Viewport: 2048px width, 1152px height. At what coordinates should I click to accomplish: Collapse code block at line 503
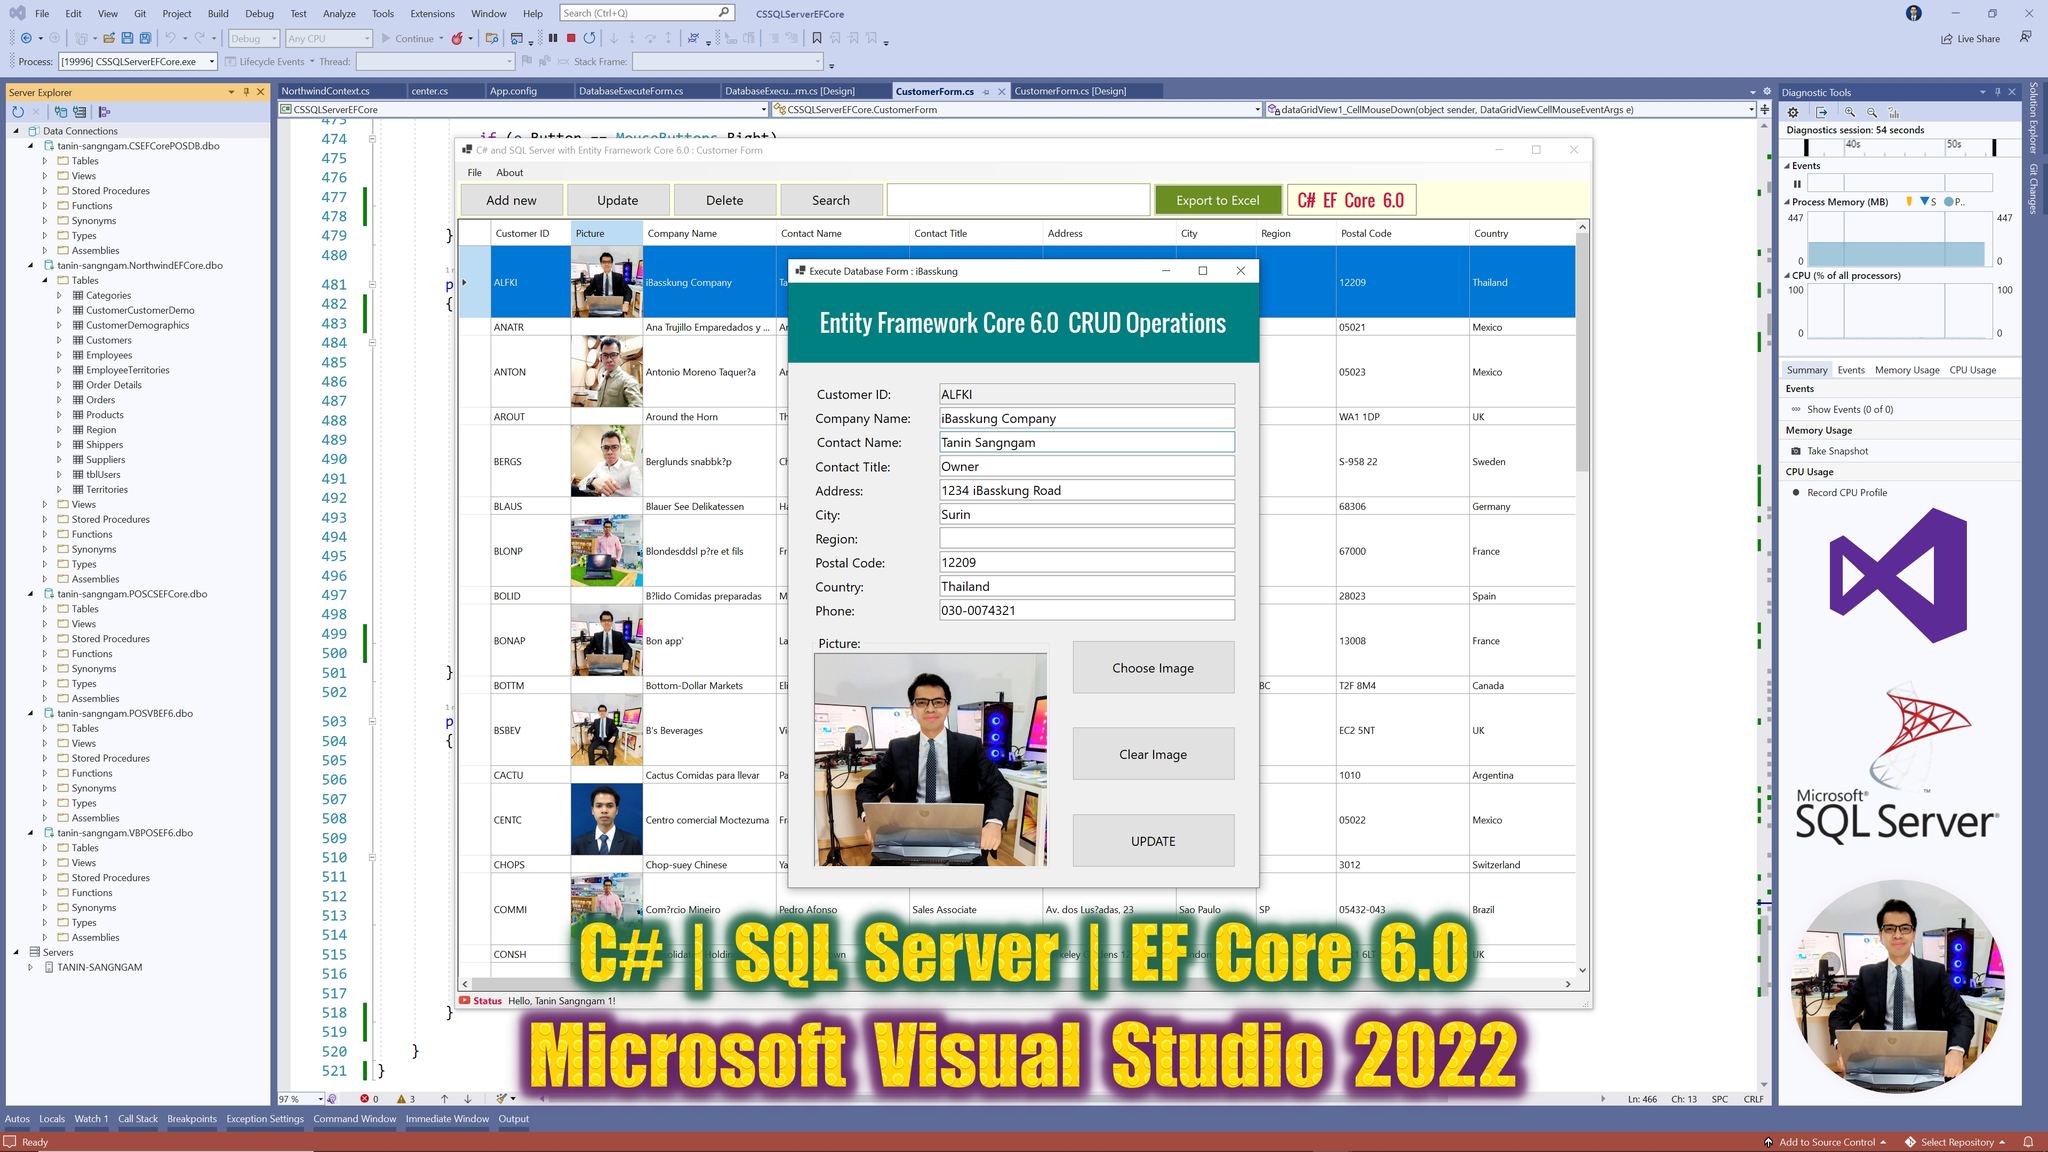tap(372, 721)
